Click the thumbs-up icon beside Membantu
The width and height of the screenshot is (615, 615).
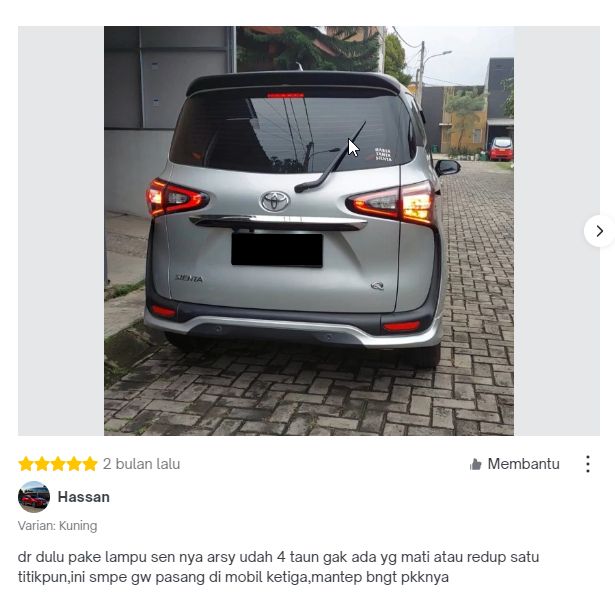475,464
